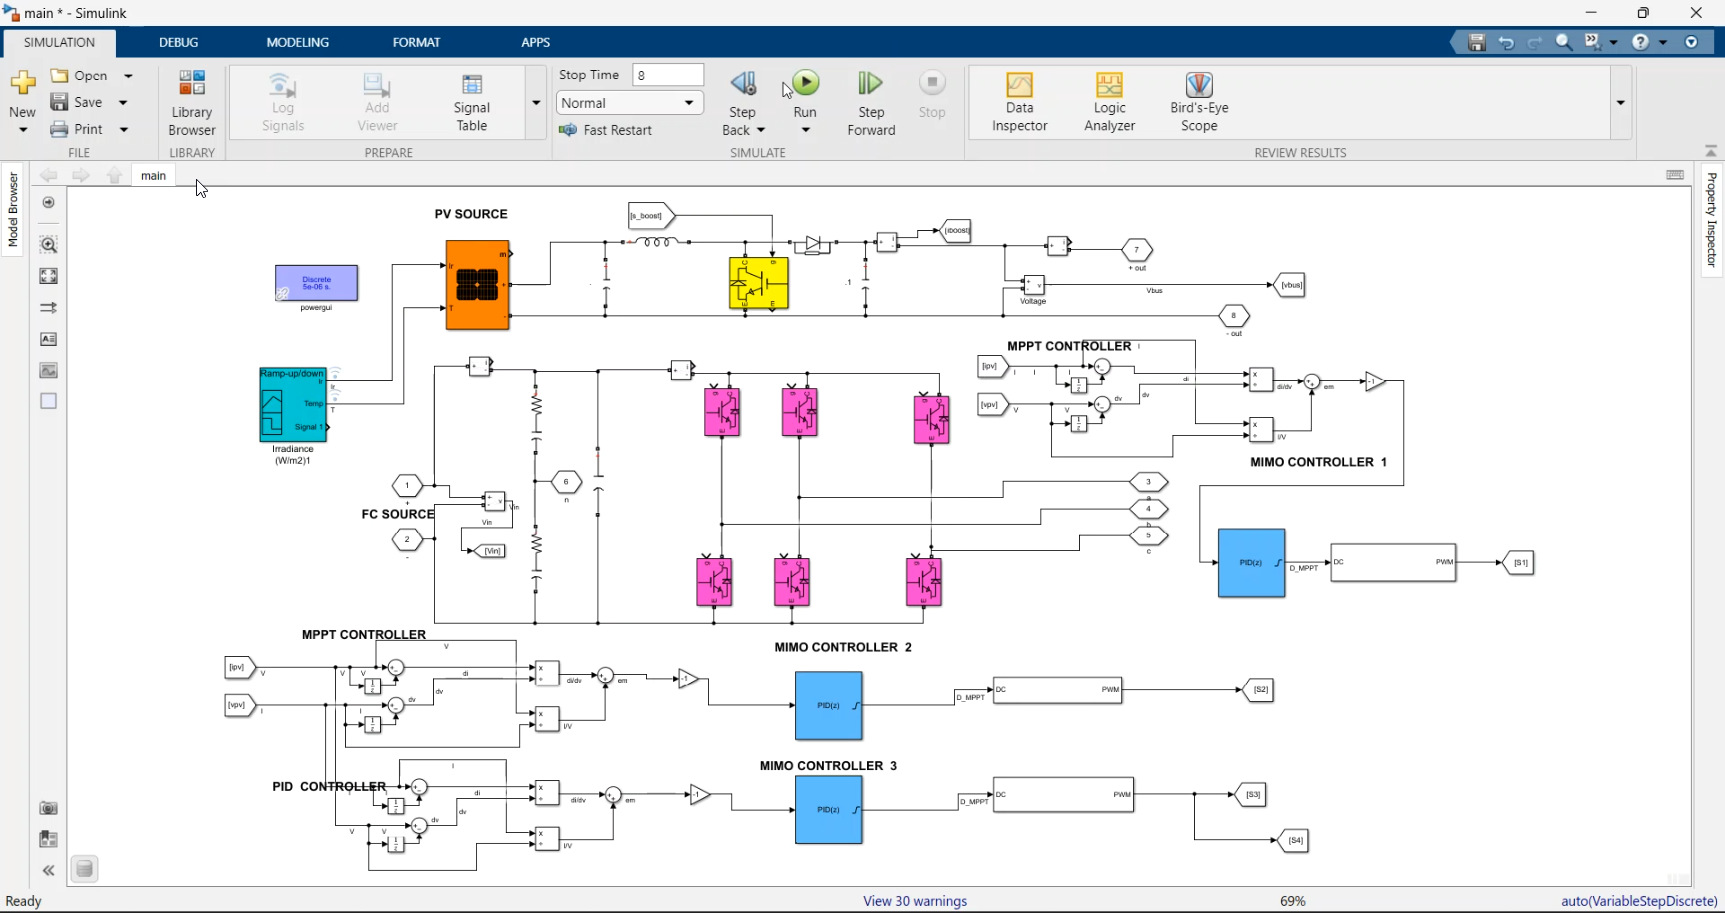Viewport: 1725px width, 913px height.
Task: Click the Stop Time input field
Action: [668, 75]
